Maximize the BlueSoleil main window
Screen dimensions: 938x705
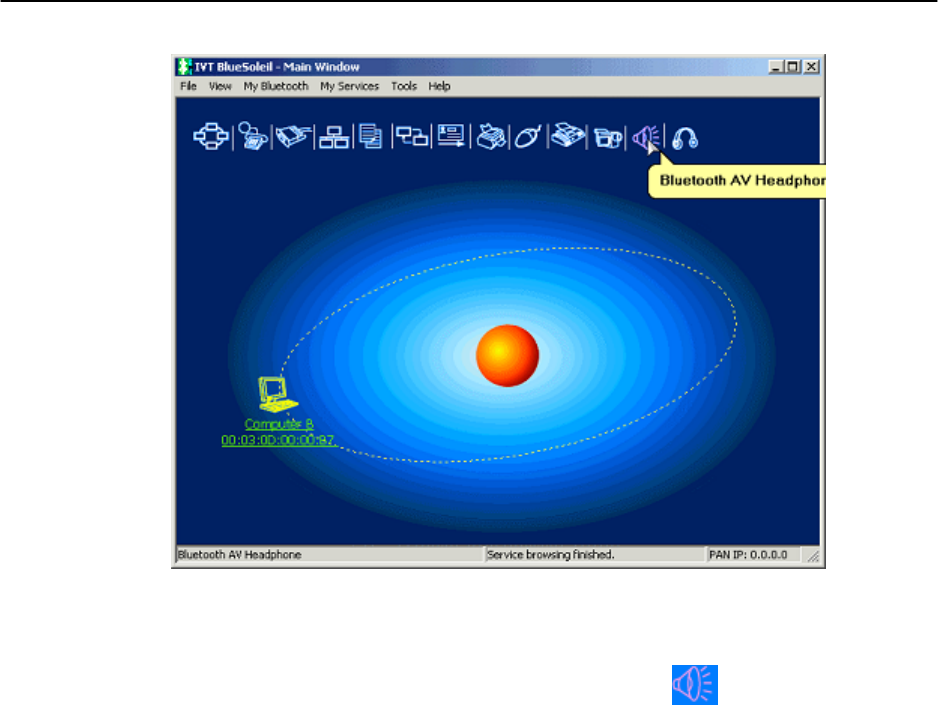pos(793,66)
